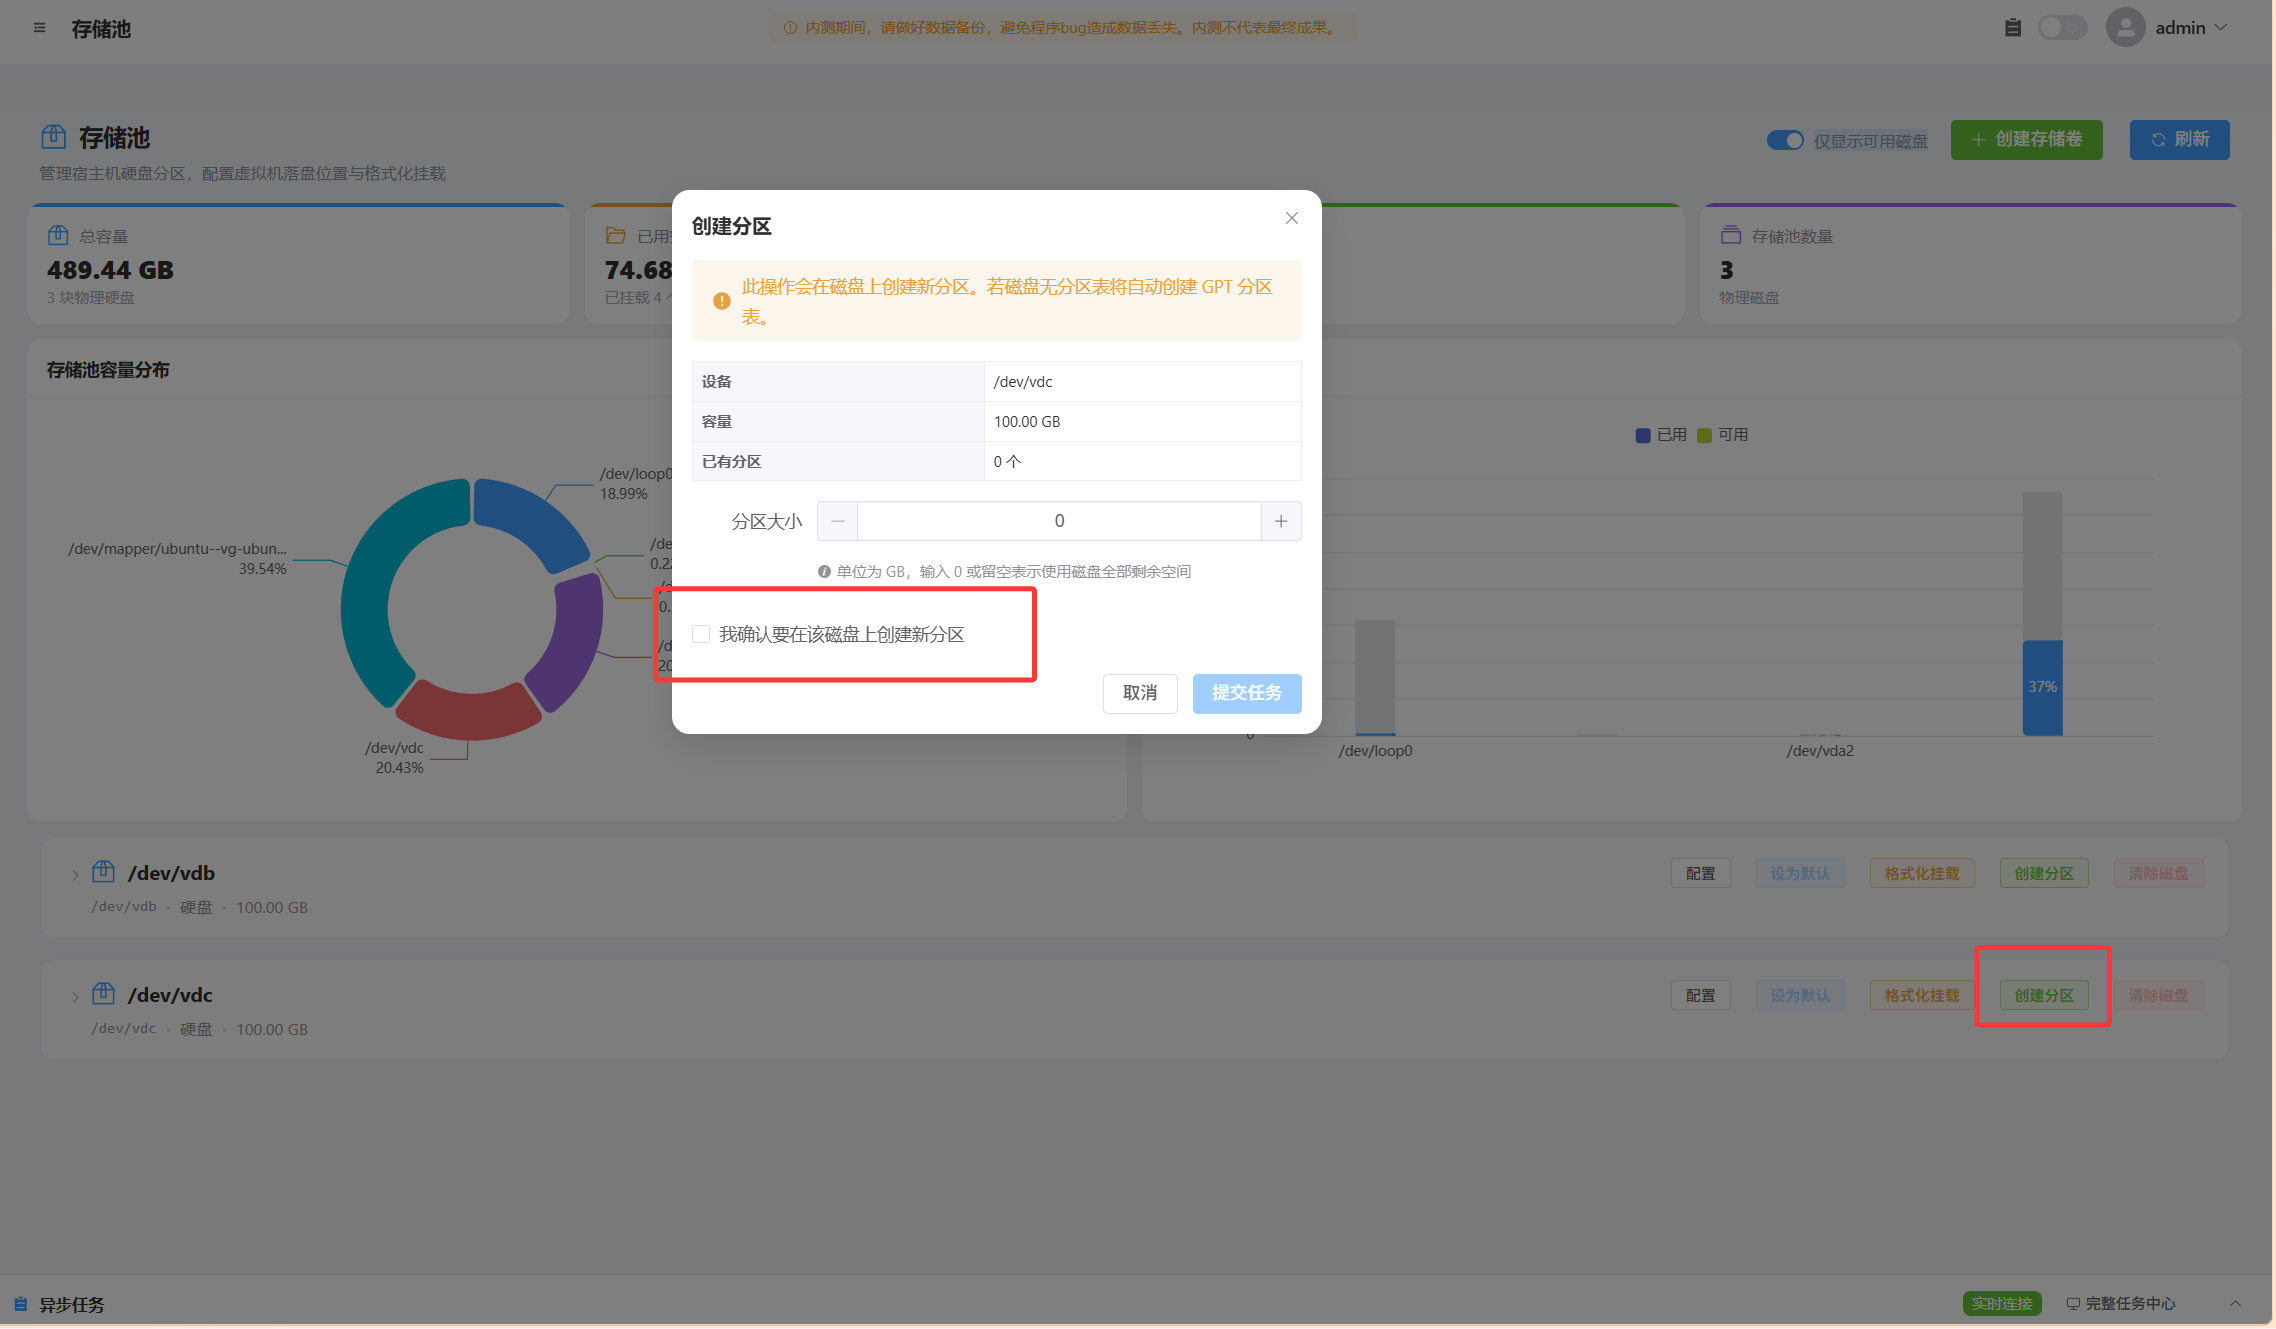Viewport: 2276px width, 1329px height.
Task: Click the 存储池数量 card icon
Action: tap(1731, 236)
